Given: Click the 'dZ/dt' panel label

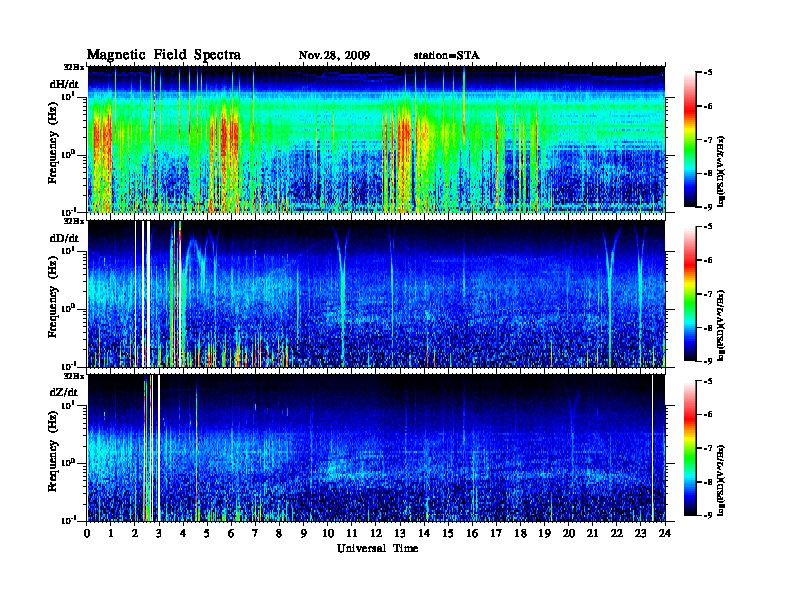Looking at the screenshot, I should tap(64, 392).
